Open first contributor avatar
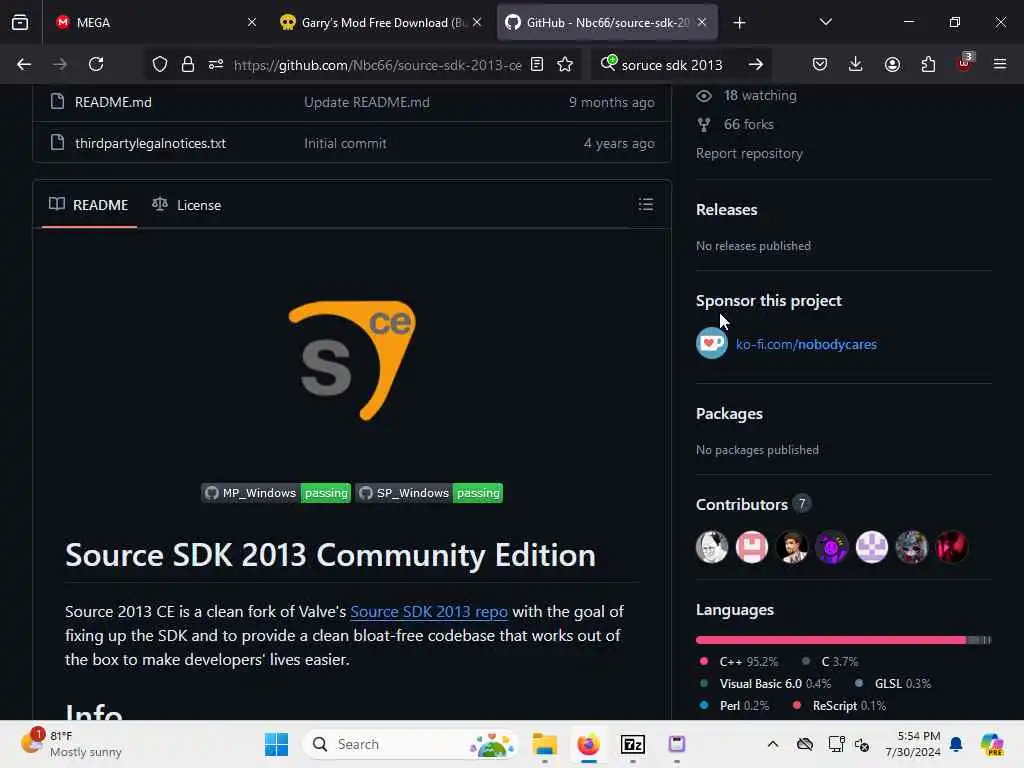The height and width of the screenshot is (768, 1024). click(x=712, y=547)
